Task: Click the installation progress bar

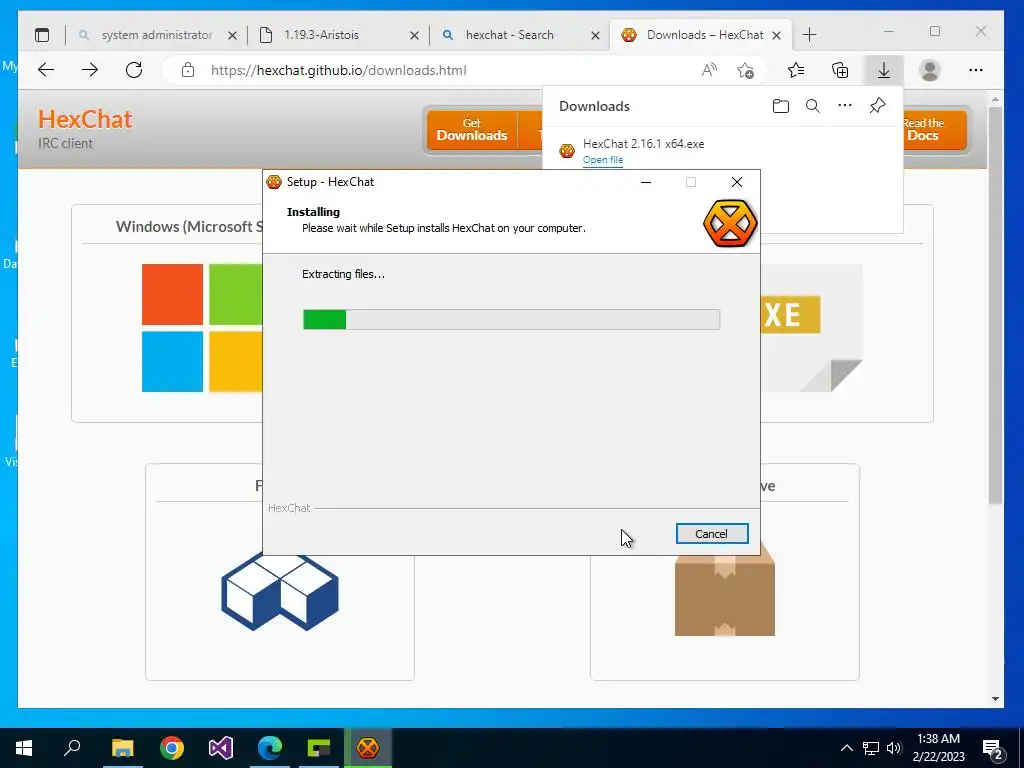Action: pos(511,319)
